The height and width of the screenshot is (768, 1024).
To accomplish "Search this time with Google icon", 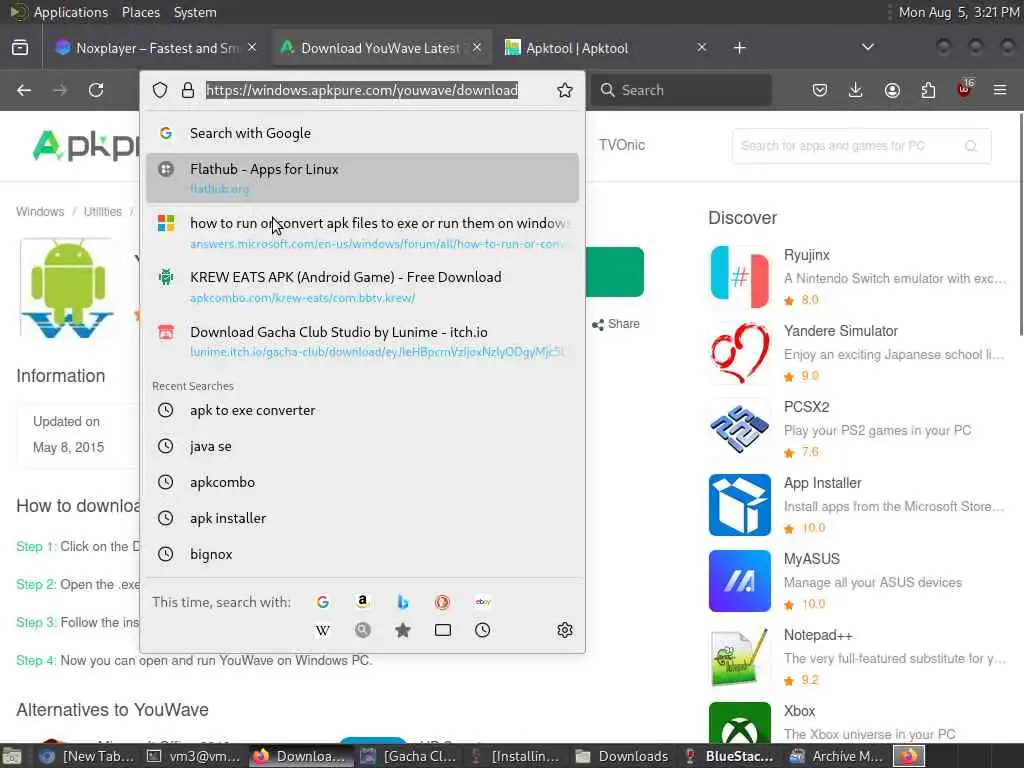I will [x=323, y=602].
